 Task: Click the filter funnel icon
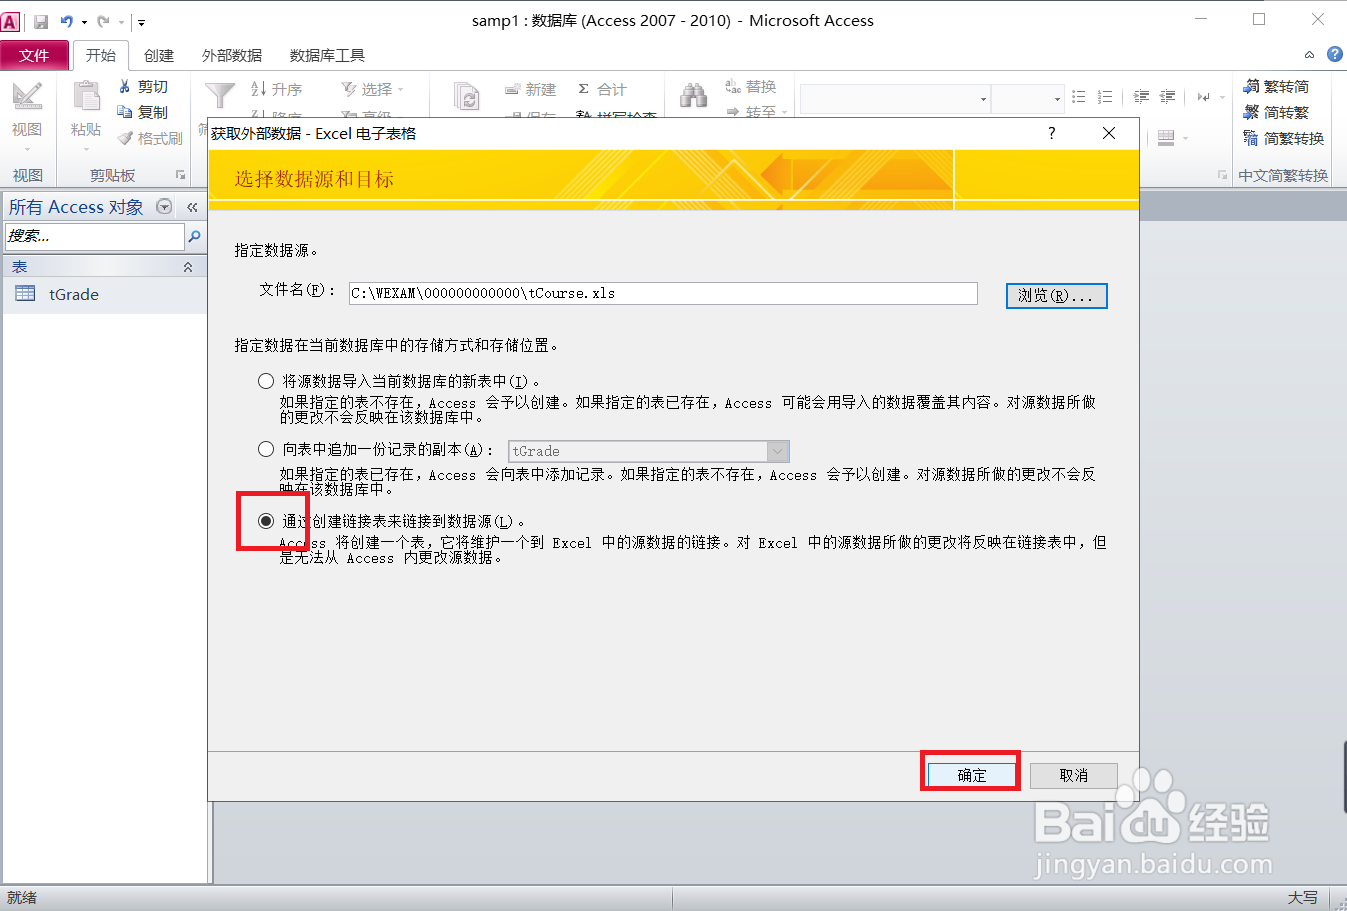tap(220, 96)
